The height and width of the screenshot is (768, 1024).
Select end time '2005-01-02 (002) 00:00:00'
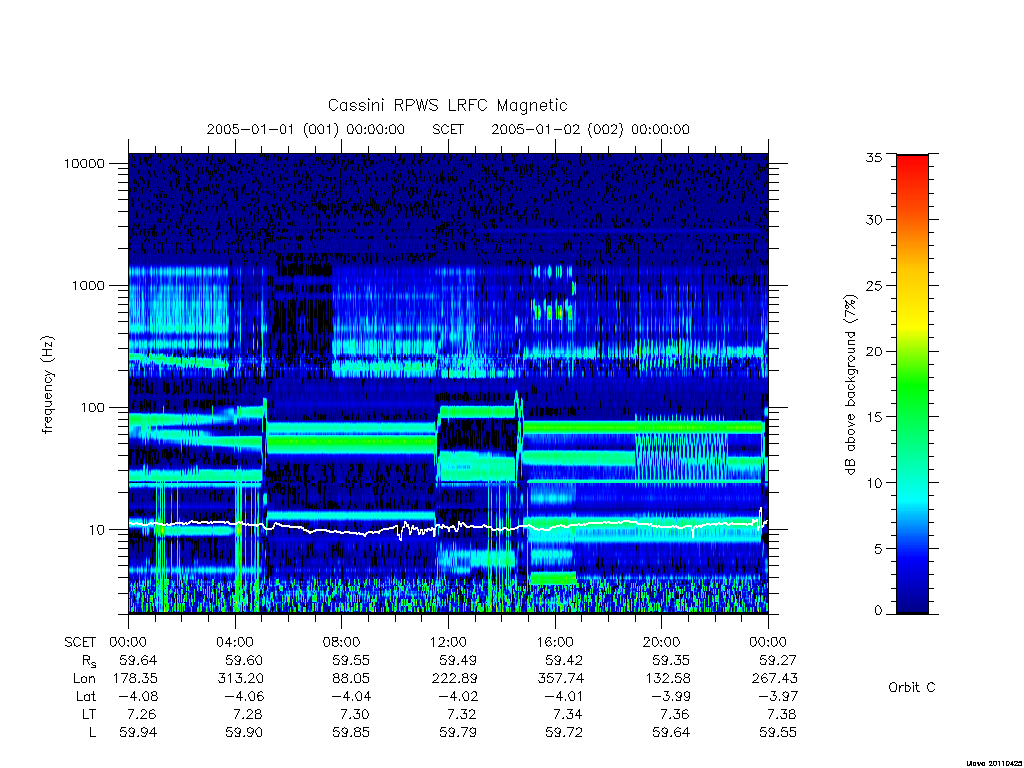[x=590, y=129]
